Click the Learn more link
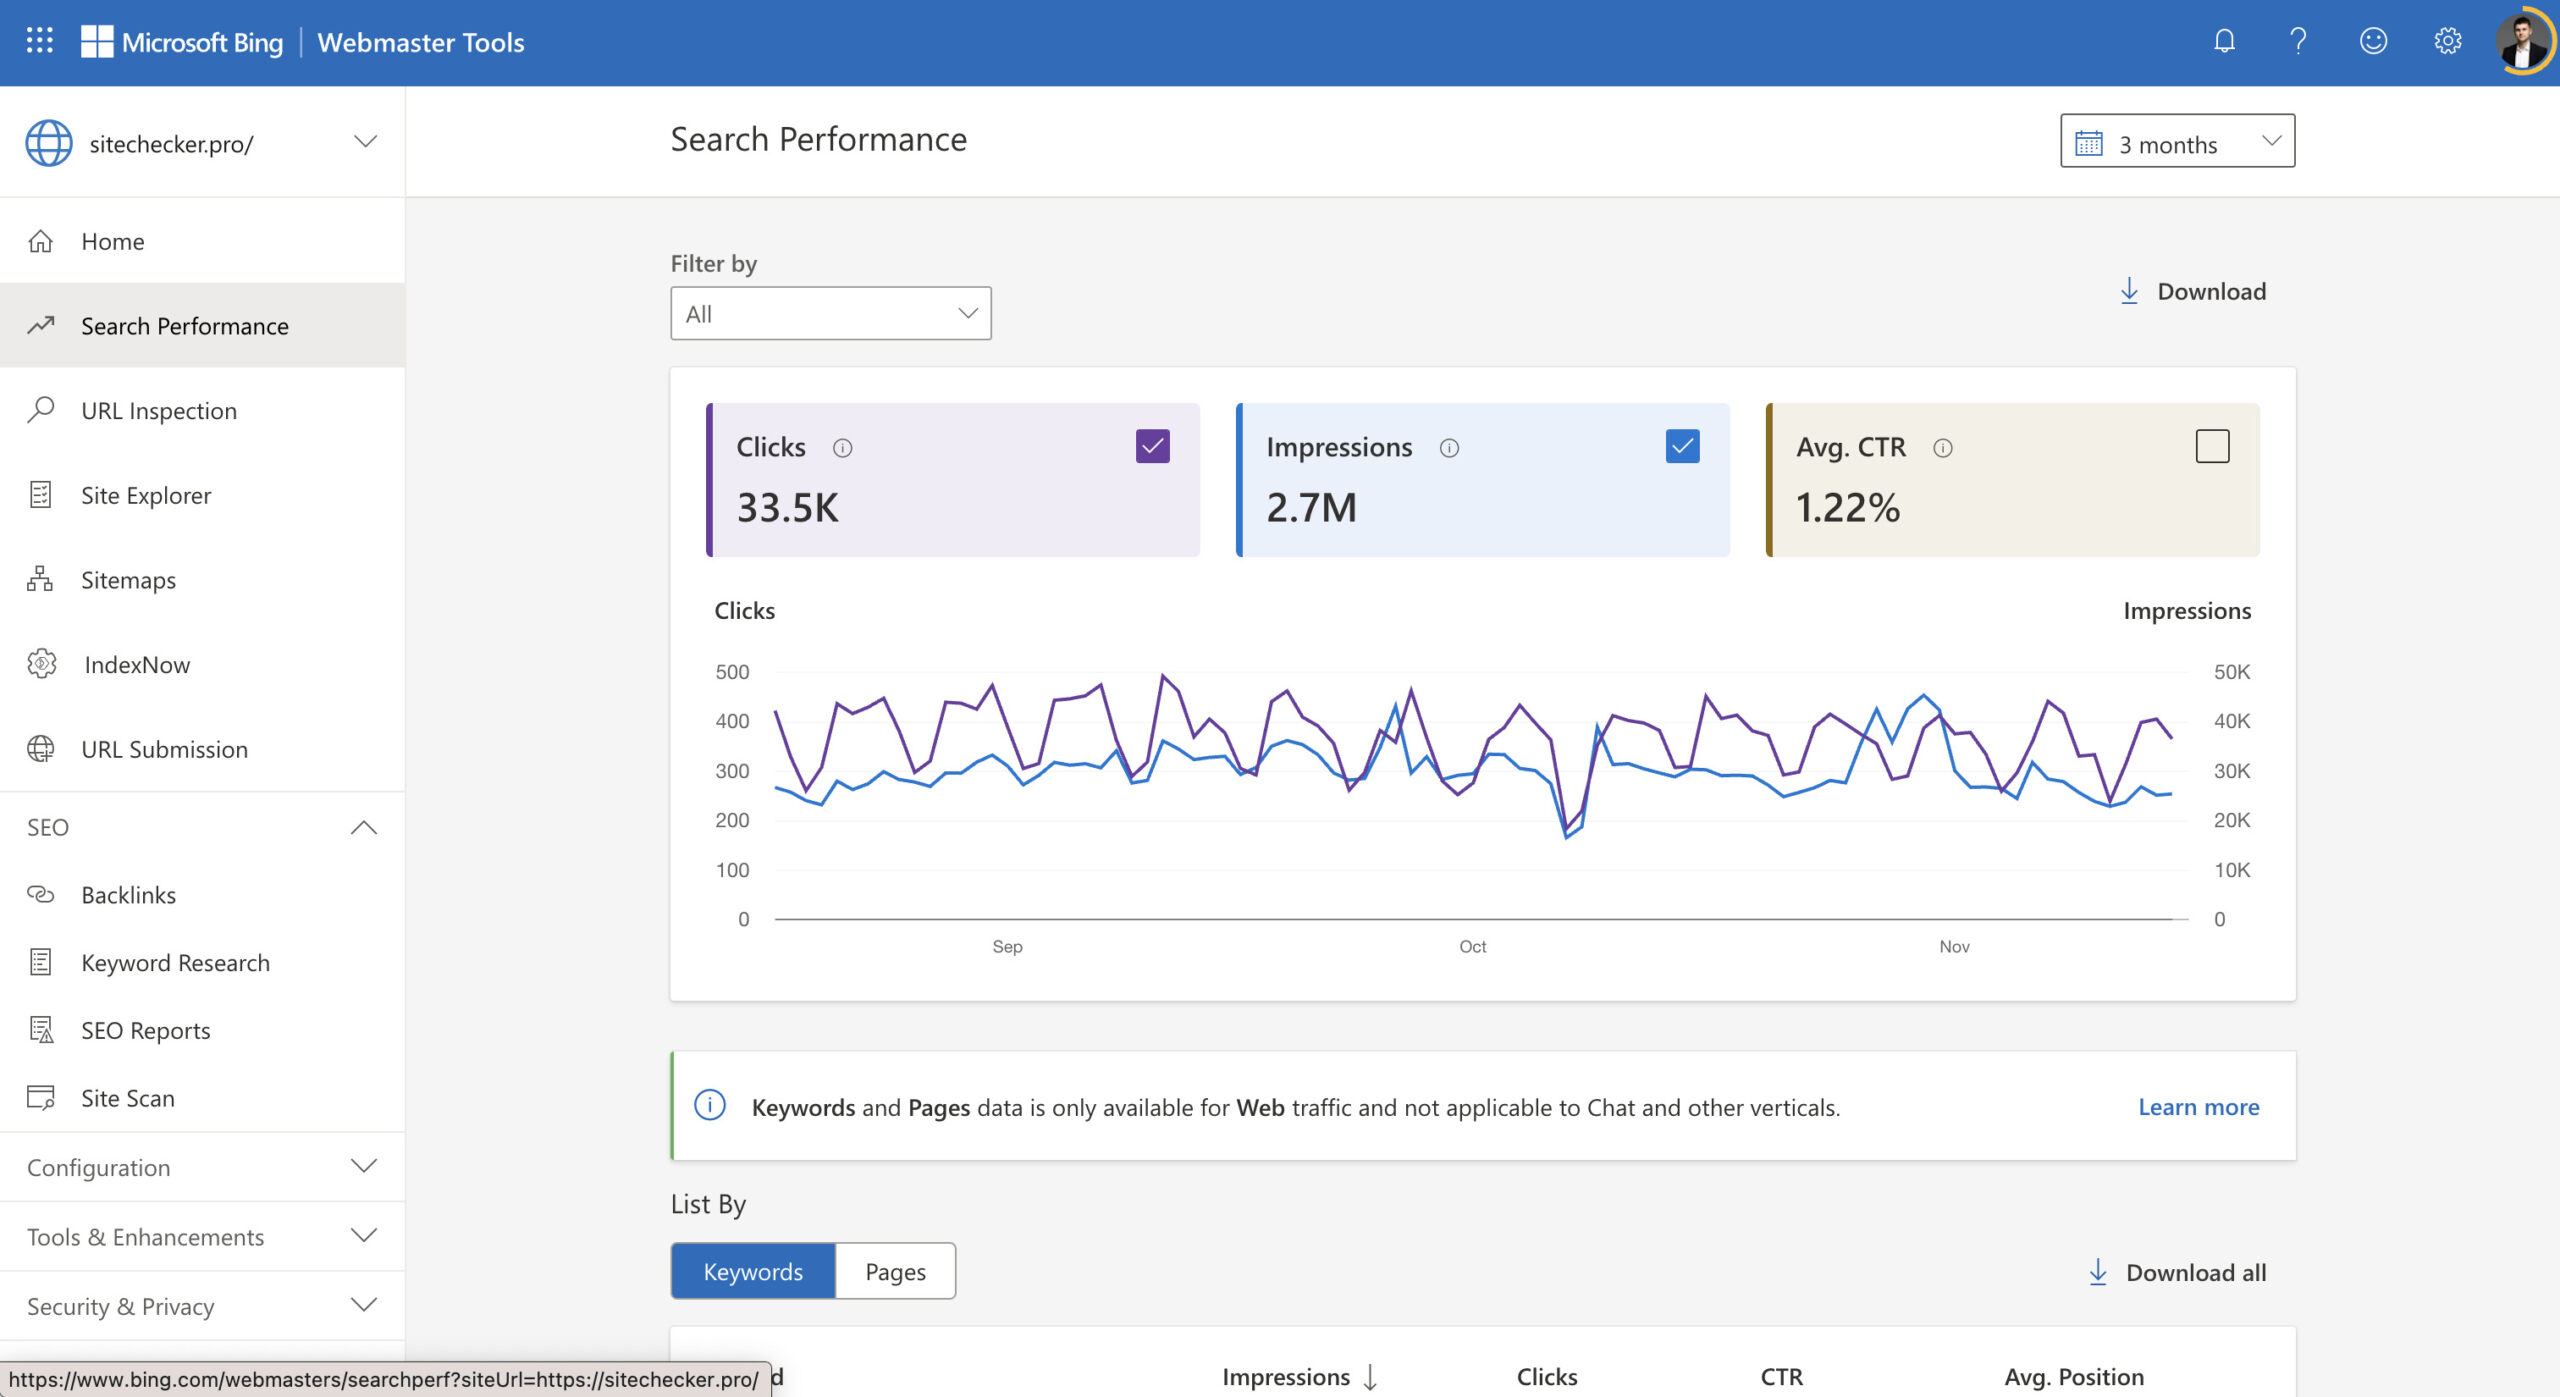 pos(2198,1107)
